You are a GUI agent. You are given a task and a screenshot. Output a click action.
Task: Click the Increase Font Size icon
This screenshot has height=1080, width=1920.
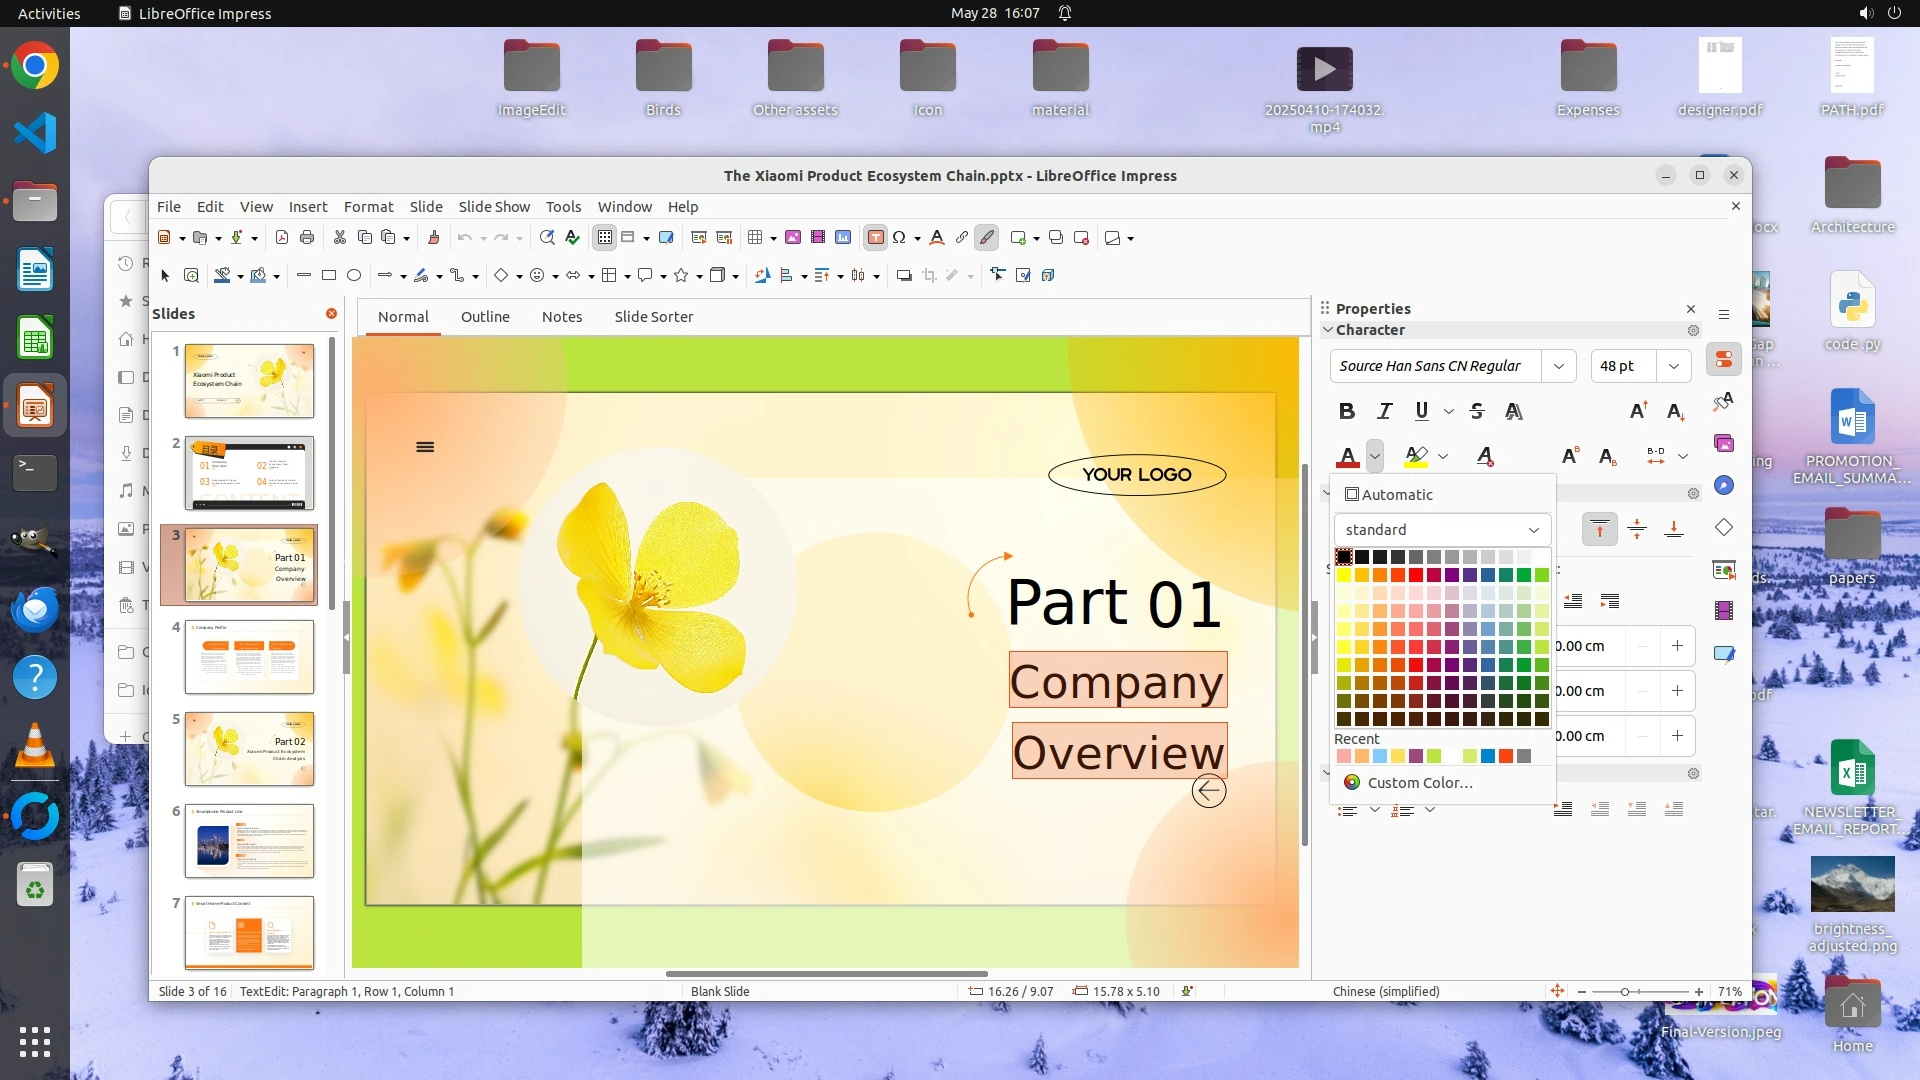(1638, 411)
